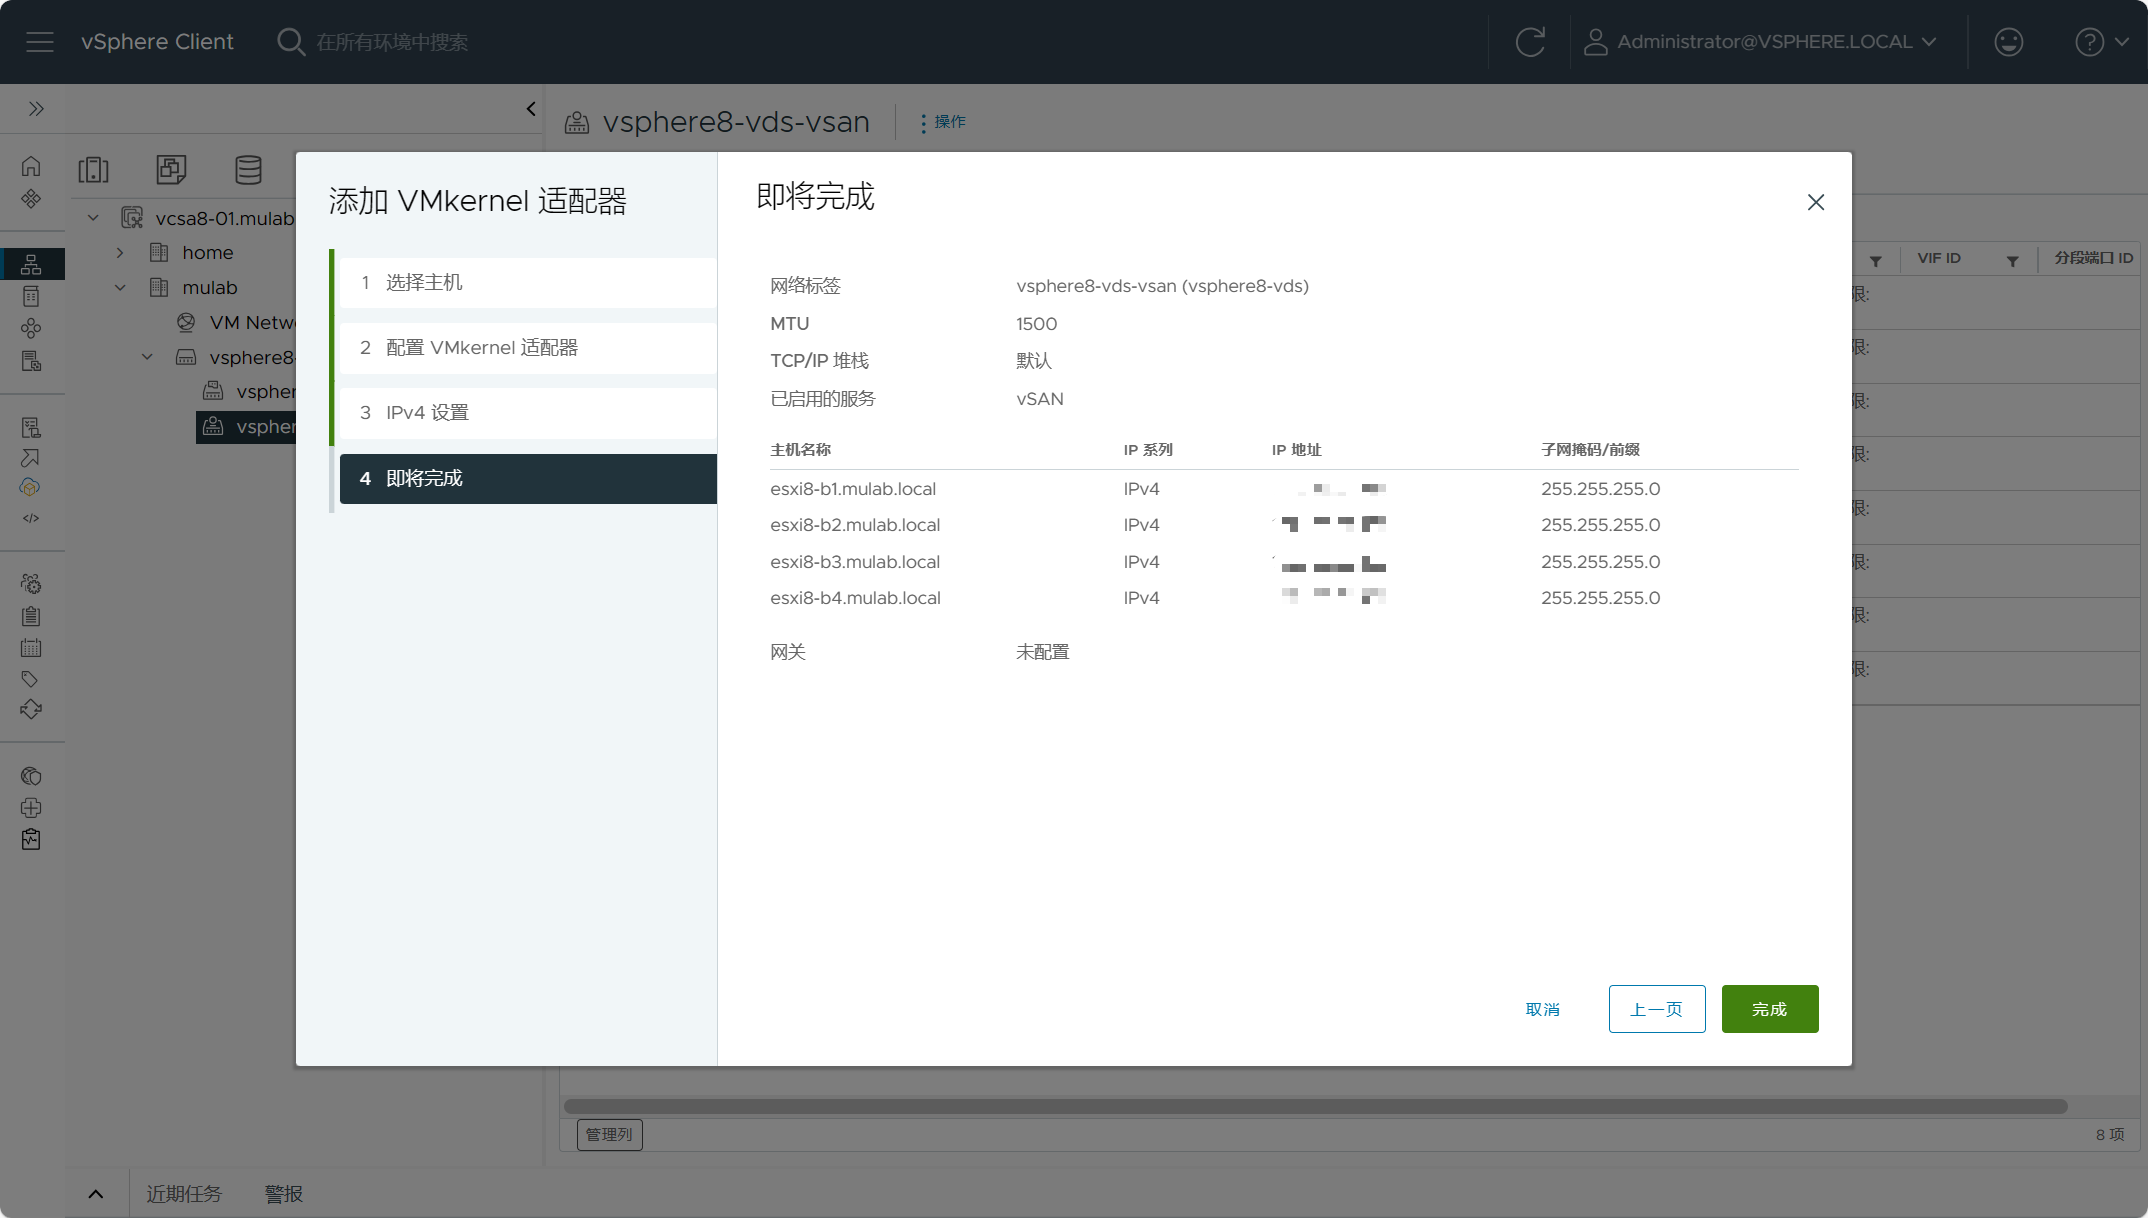
Task: Collapse the mulab datacenter node
Action: click(120, 287)
